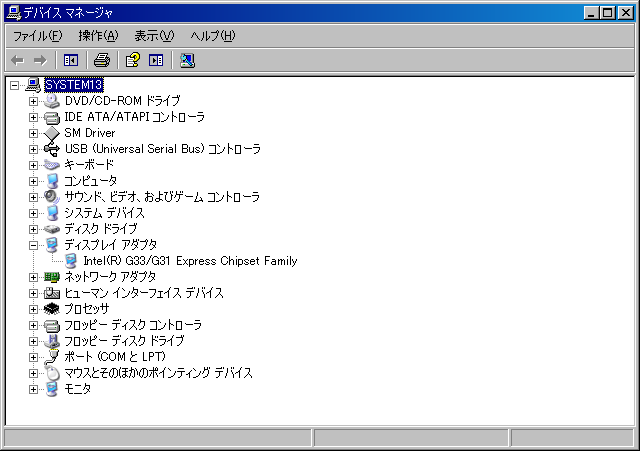This screenshot has width=640, height=451.
Task: Click the ヒューマン インターフェイス デバイス icon
Action: (x=52, y=293)
